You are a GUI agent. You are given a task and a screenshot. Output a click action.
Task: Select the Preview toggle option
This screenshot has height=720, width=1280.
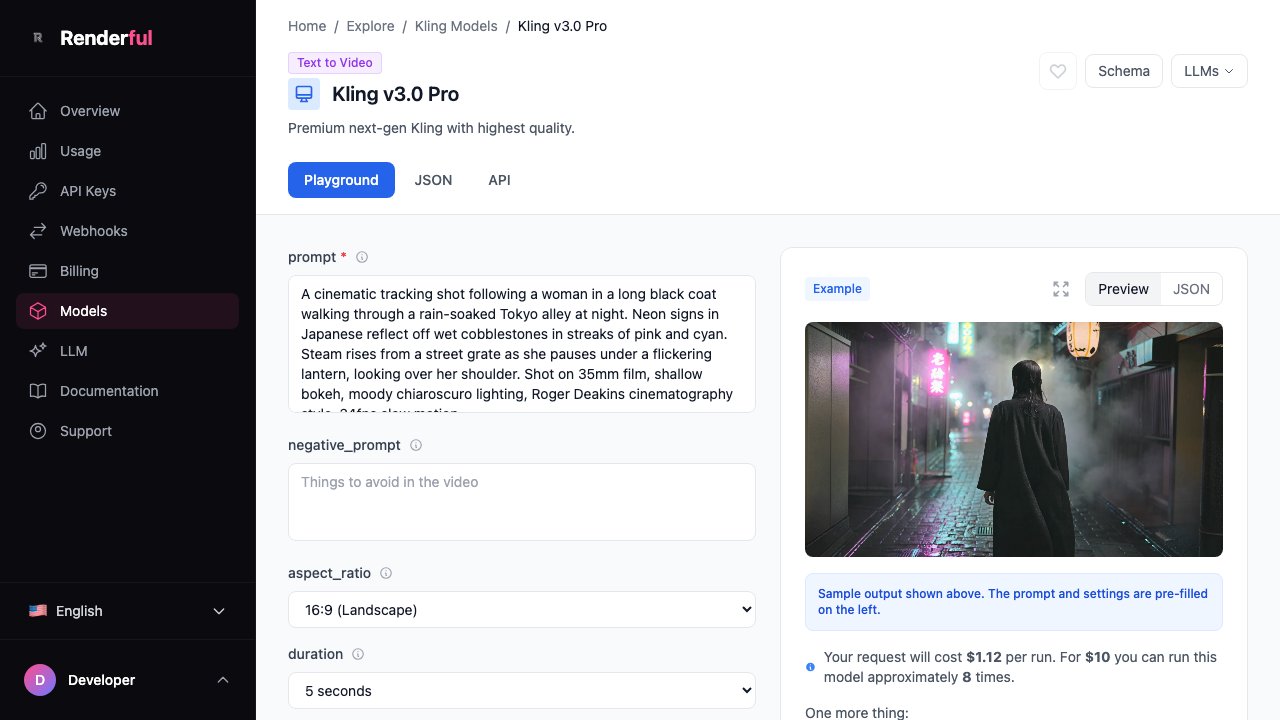click(x=1123, y=289)
